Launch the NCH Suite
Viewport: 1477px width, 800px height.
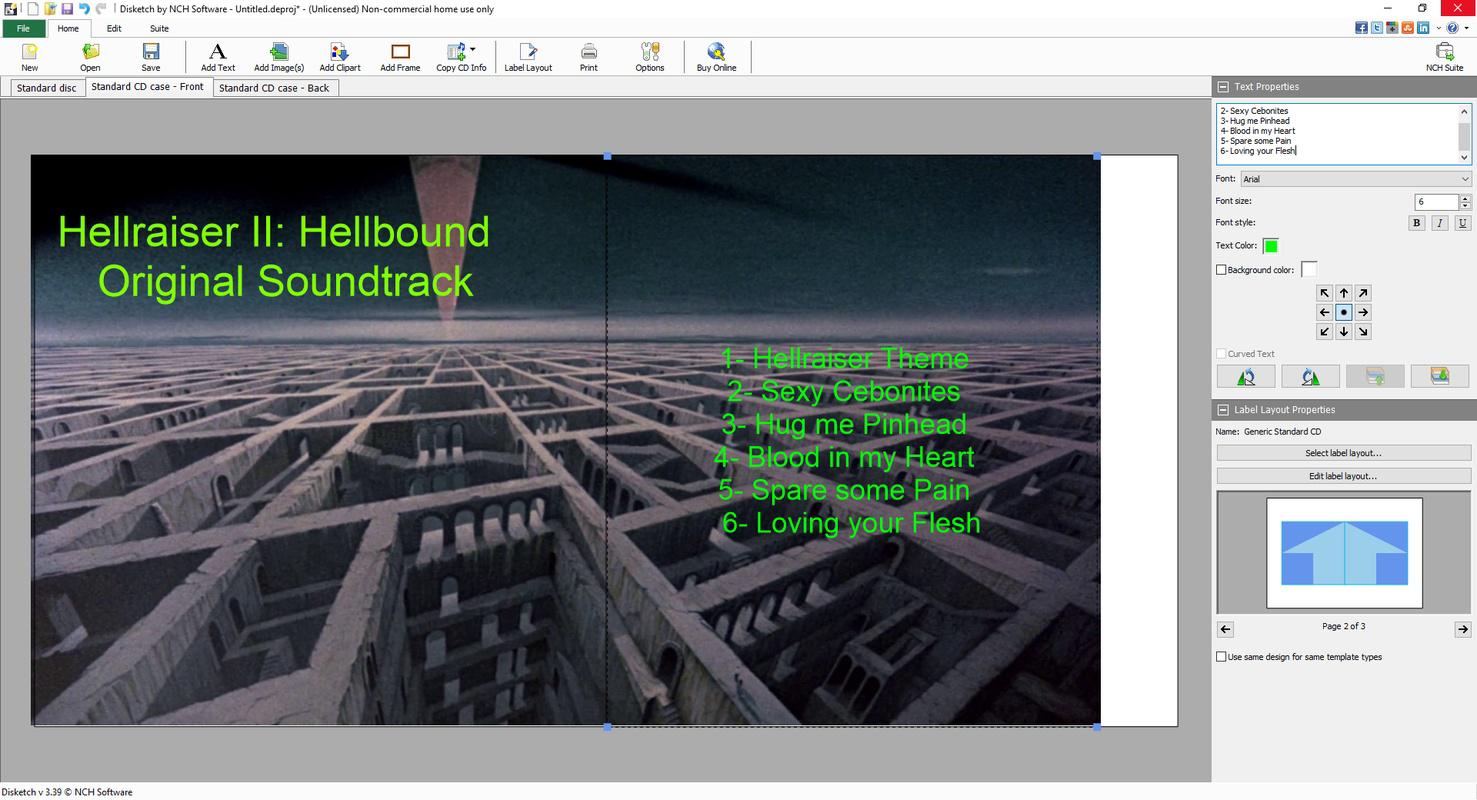pyautogui.click(x=1444, y=57)
